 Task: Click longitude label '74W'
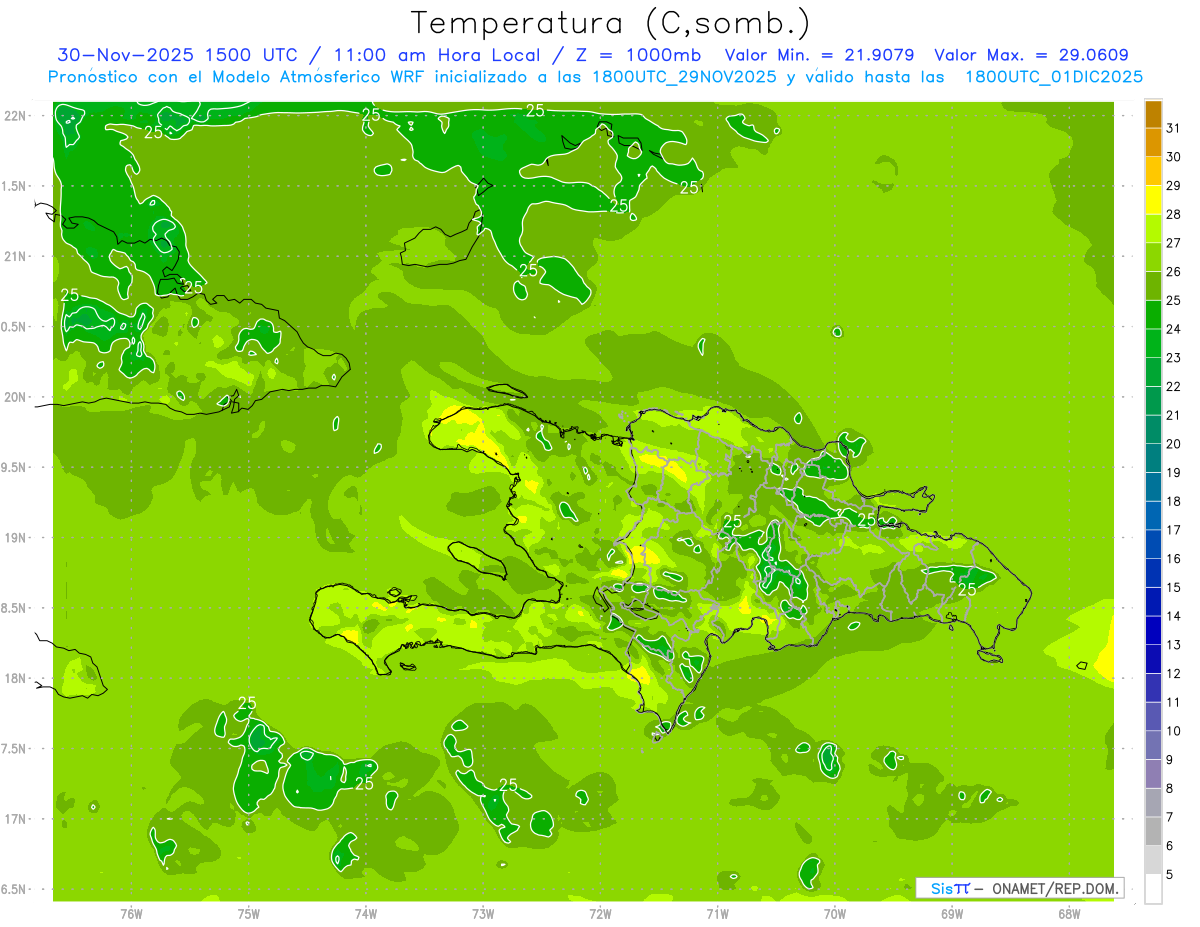pyautogui.click(x=366, y=913)
